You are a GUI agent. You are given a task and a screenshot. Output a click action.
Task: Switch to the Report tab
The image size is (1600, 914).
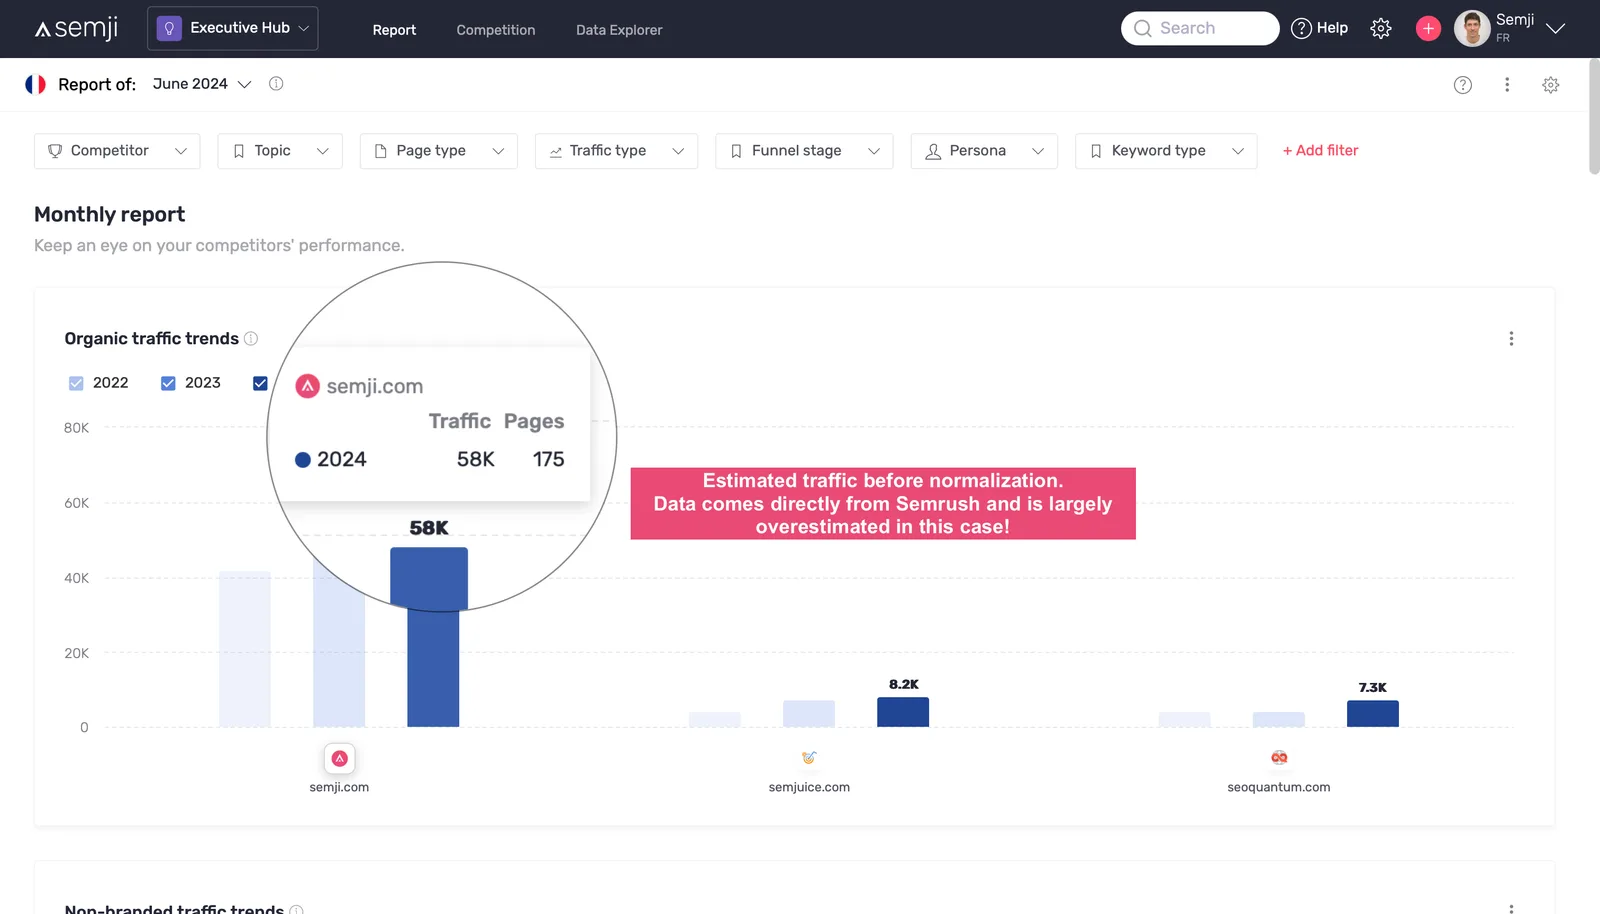coord(394,30)
